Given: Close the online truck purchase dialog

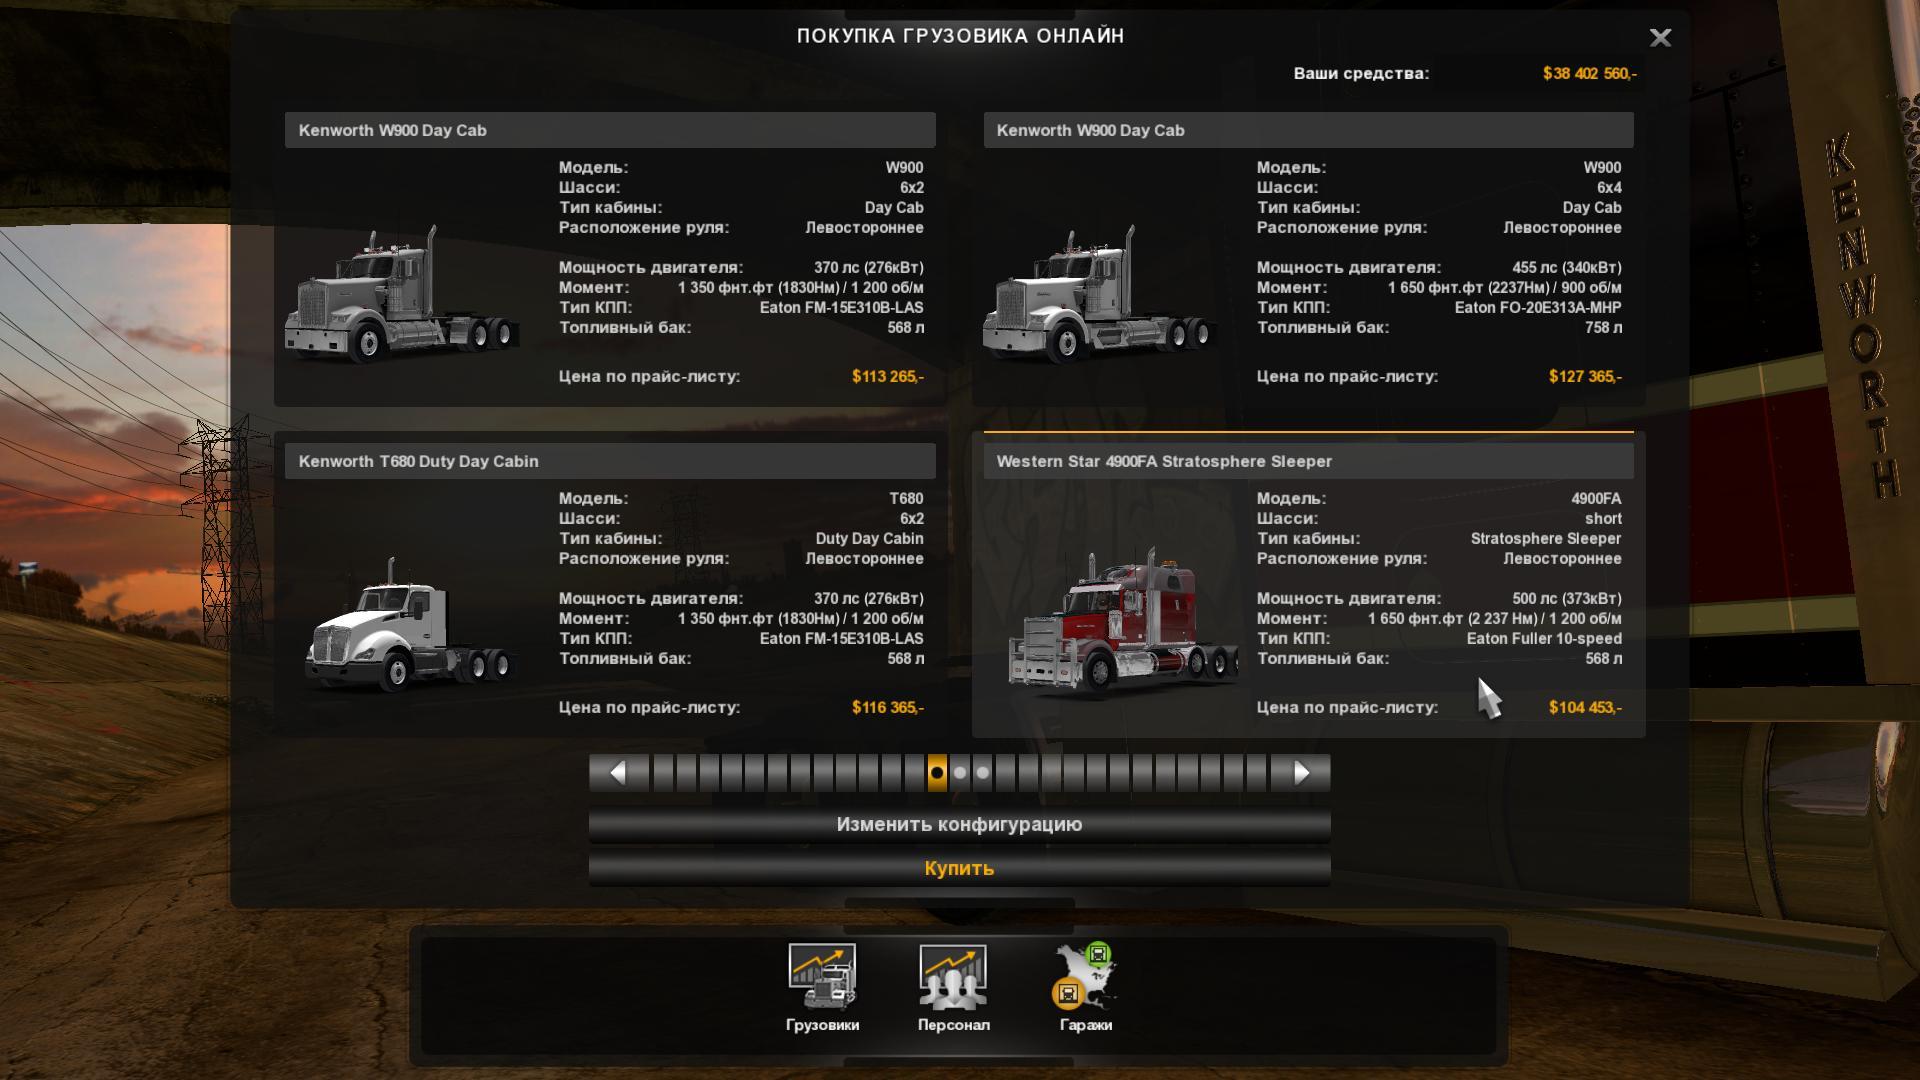Looking at the screenshot, I should 1660,38.
